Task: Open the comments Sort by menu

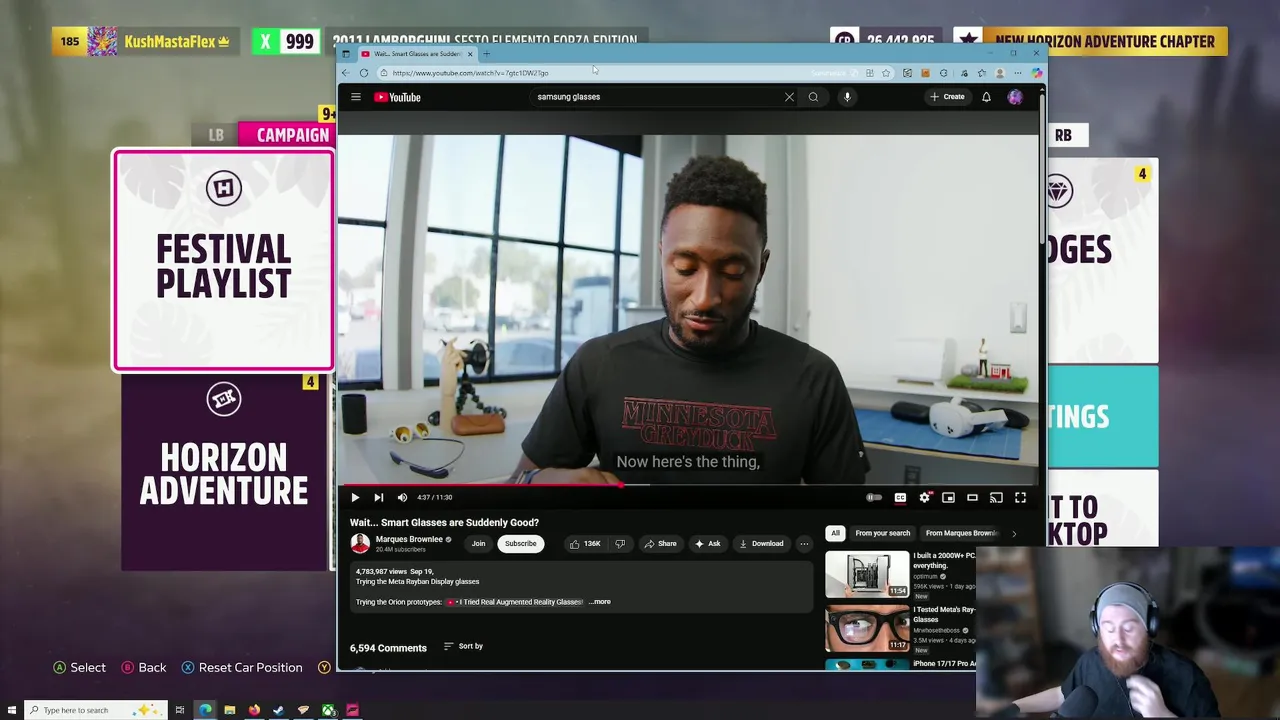Action: (x=463, y=646)
